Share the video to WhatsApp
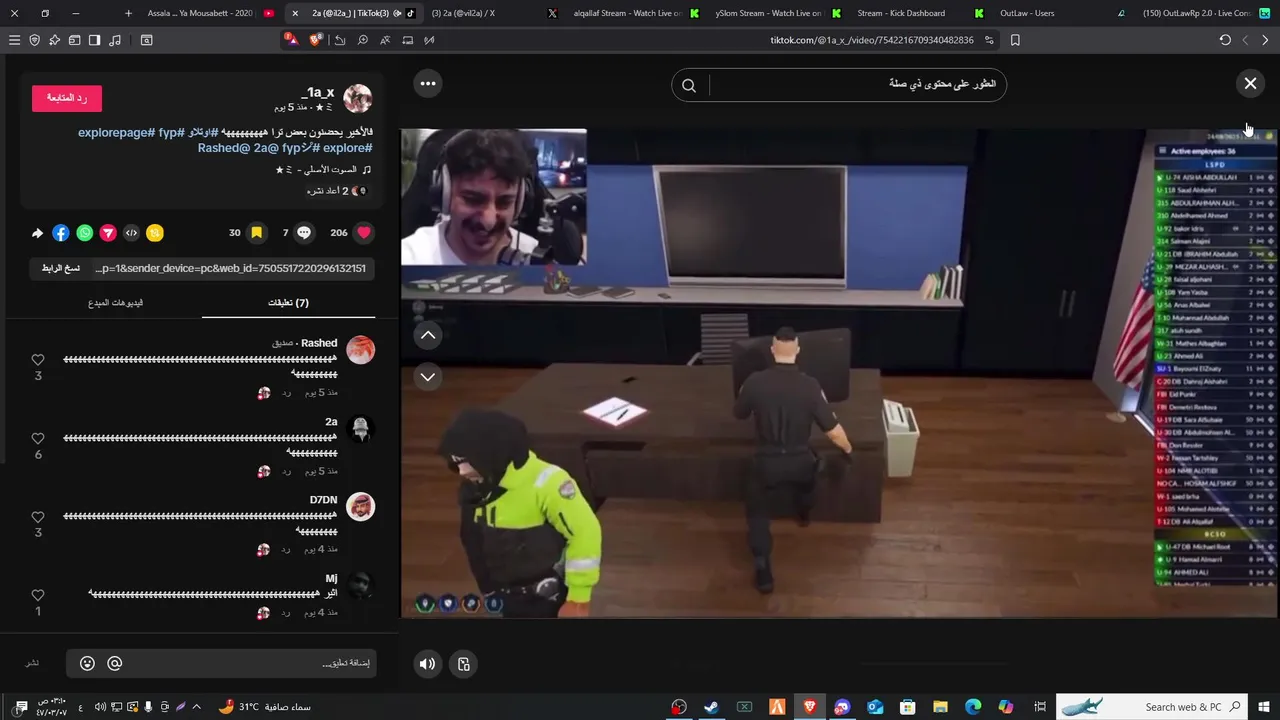The height and width of the screenshot is (720, 1280). click(85, 233)
